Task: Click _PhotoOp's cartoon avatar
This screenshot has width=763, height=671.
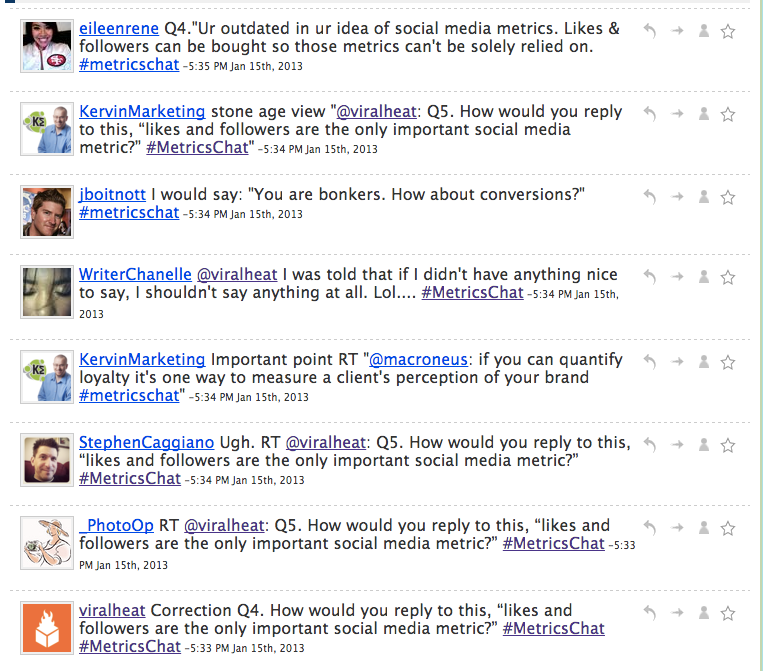Action: coord(46,545)
